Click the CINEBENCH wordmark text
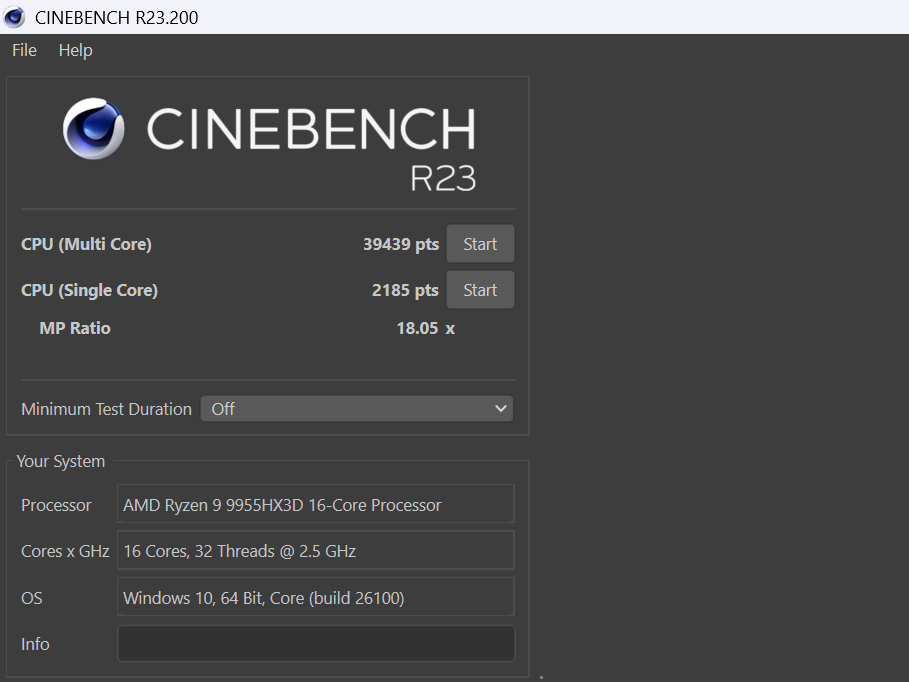The height and width of the screenshot is (682, 909). [311, 129]
